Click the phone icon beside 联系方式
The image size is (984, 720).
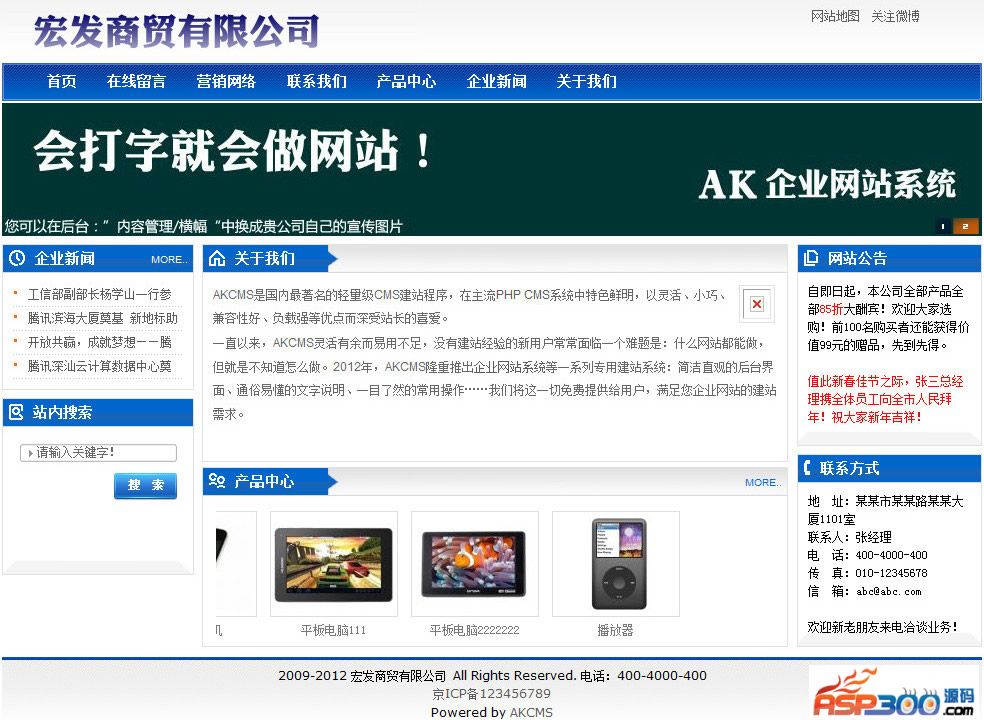coord(808,468)
